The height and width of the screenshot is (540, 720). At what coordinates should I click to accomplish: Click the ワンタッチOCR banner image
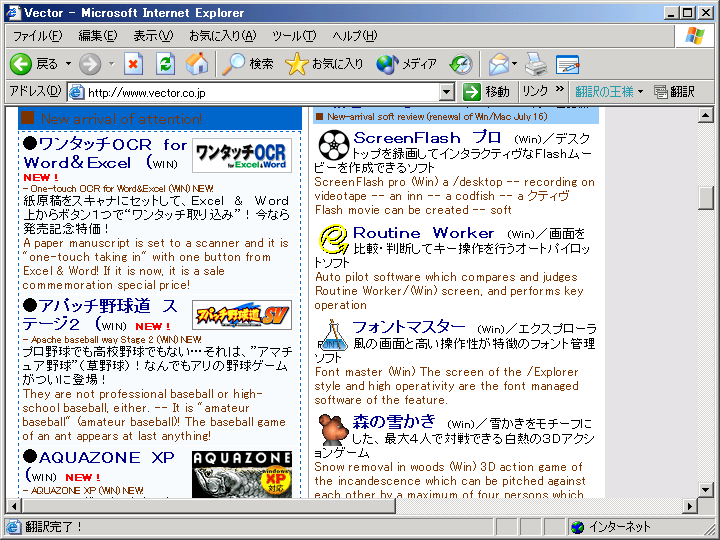point(242,155)
